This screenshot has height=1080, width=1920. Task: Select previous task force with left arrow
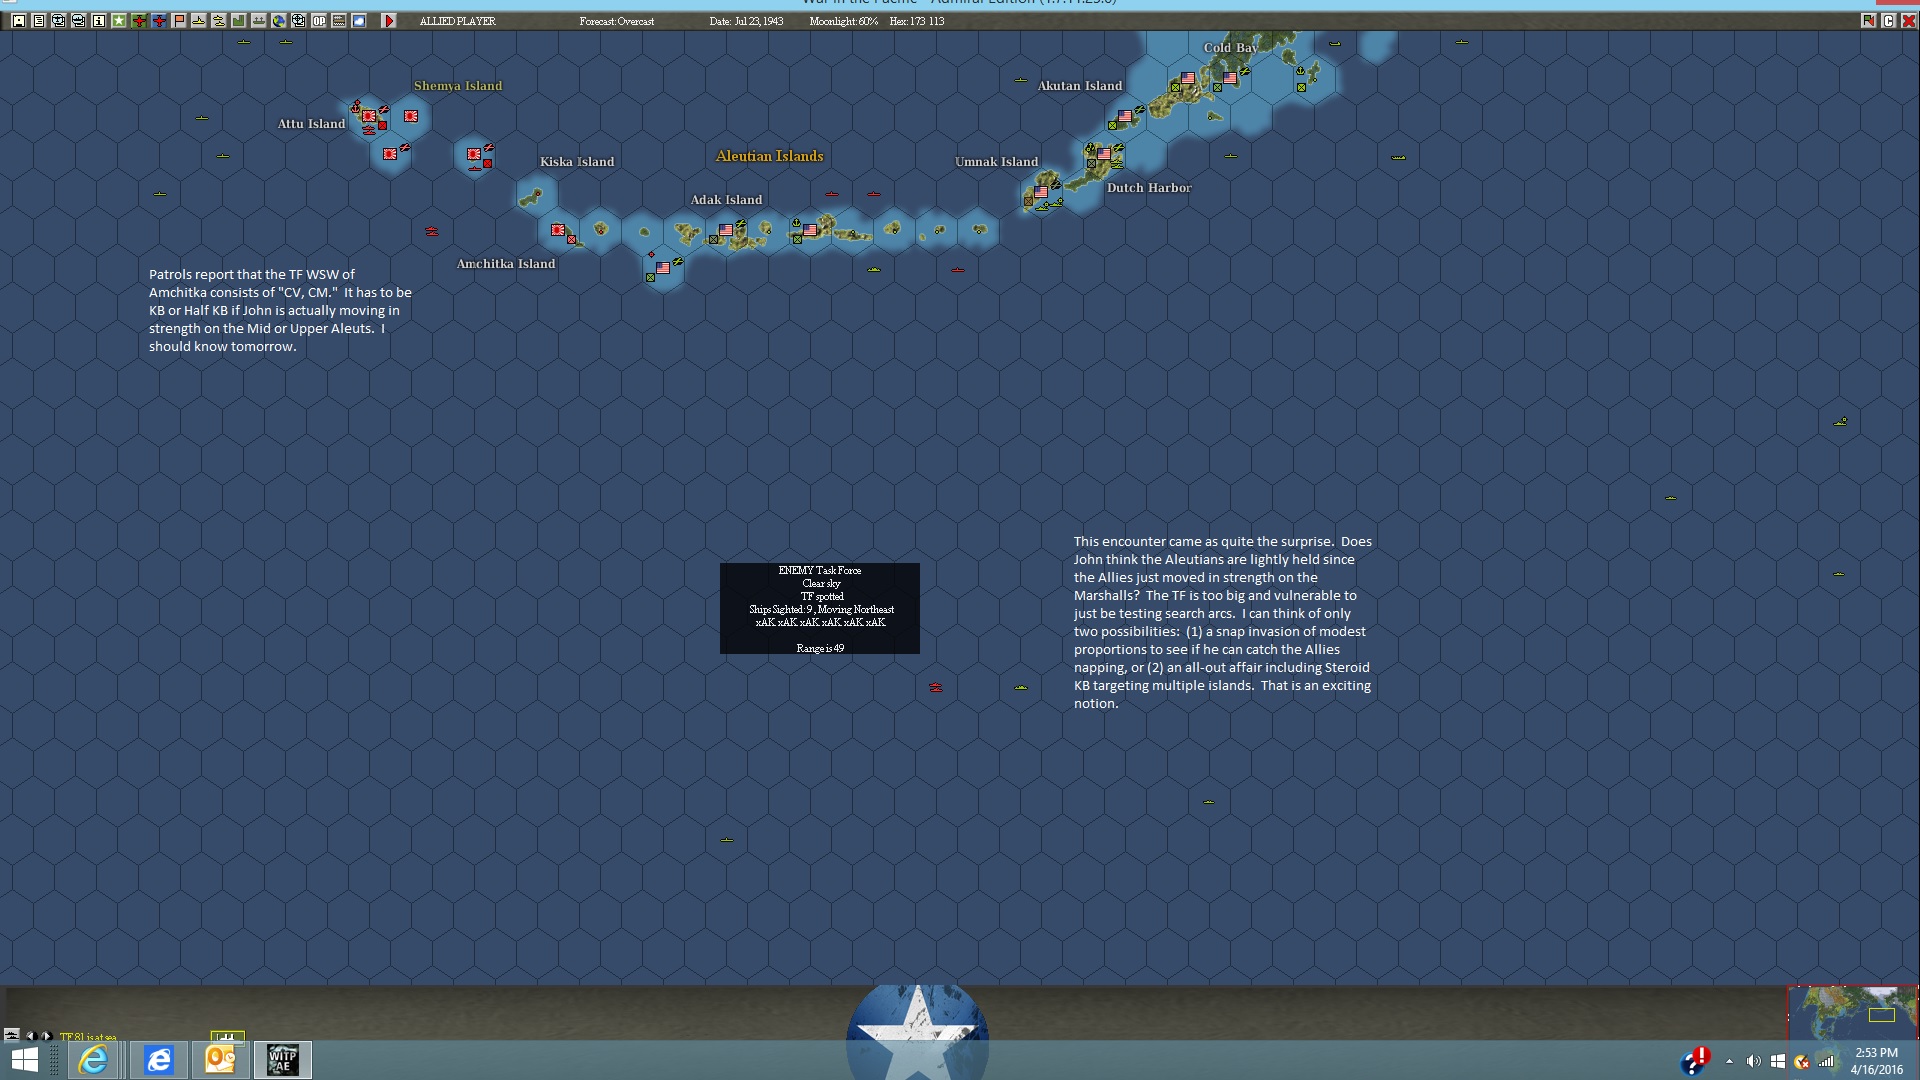(x=30, y=1036)
